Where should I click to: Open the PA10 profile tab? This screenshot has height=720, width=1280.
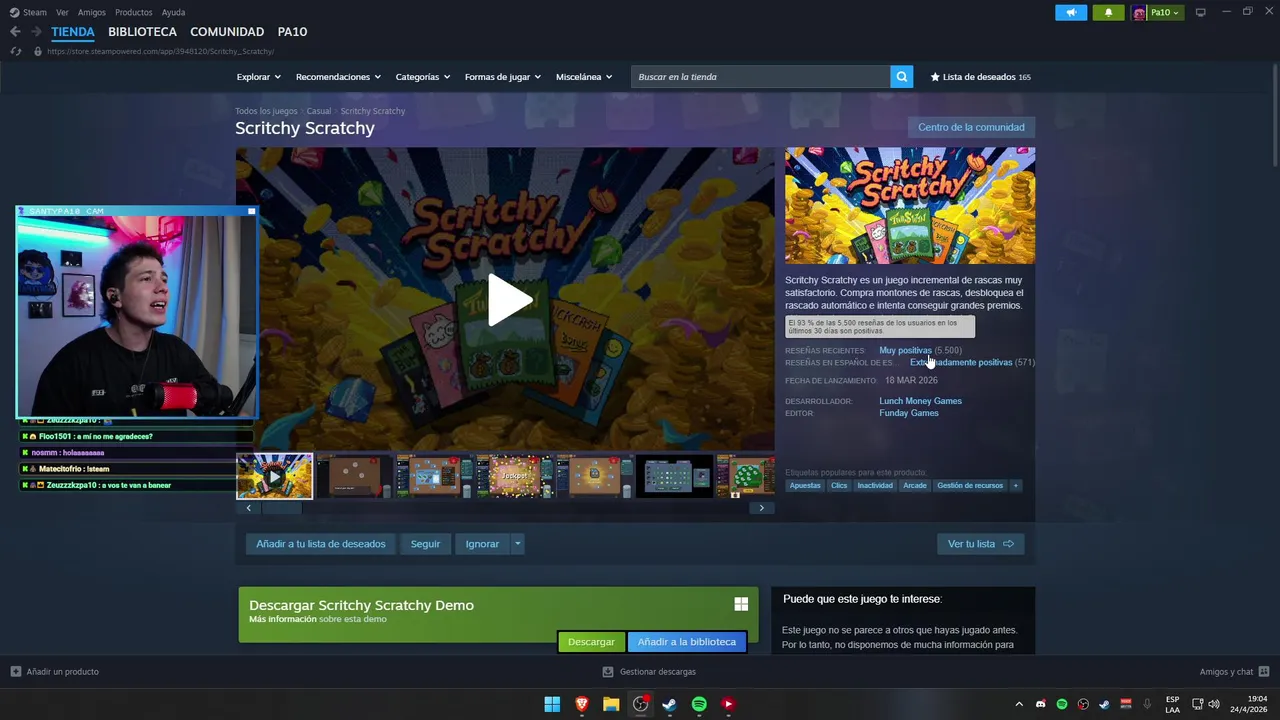(x=292, y=32)
